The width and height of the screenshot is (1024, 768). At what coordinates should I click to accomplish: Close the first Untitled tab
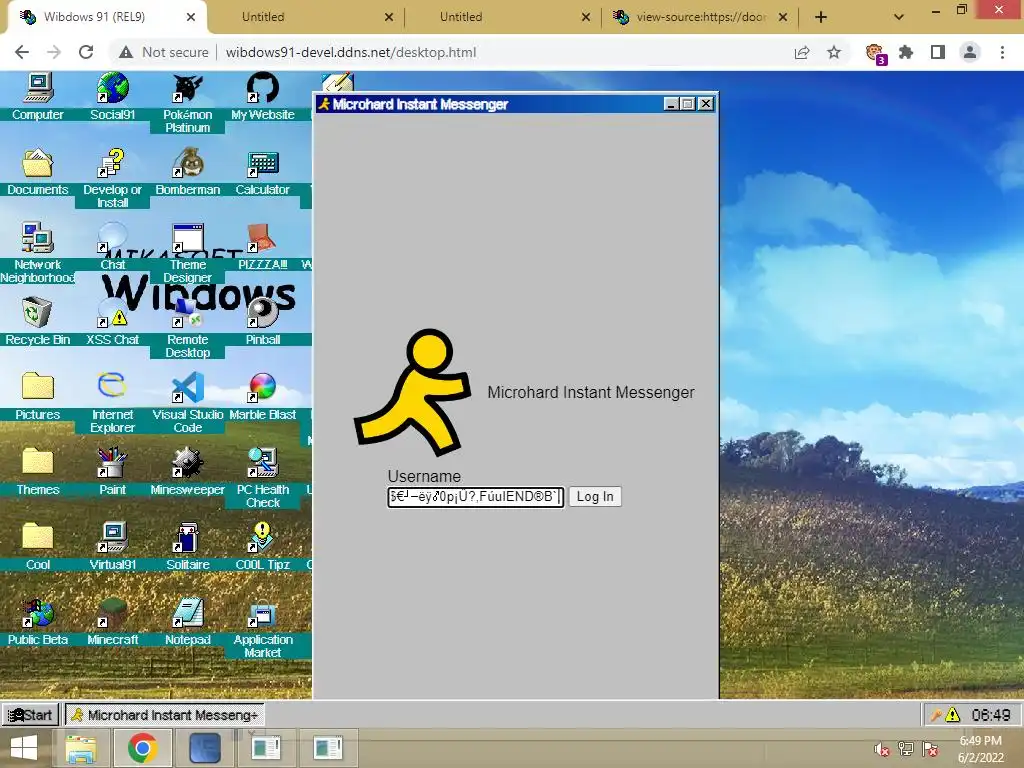pyautogui.click(x=389, y=17)
